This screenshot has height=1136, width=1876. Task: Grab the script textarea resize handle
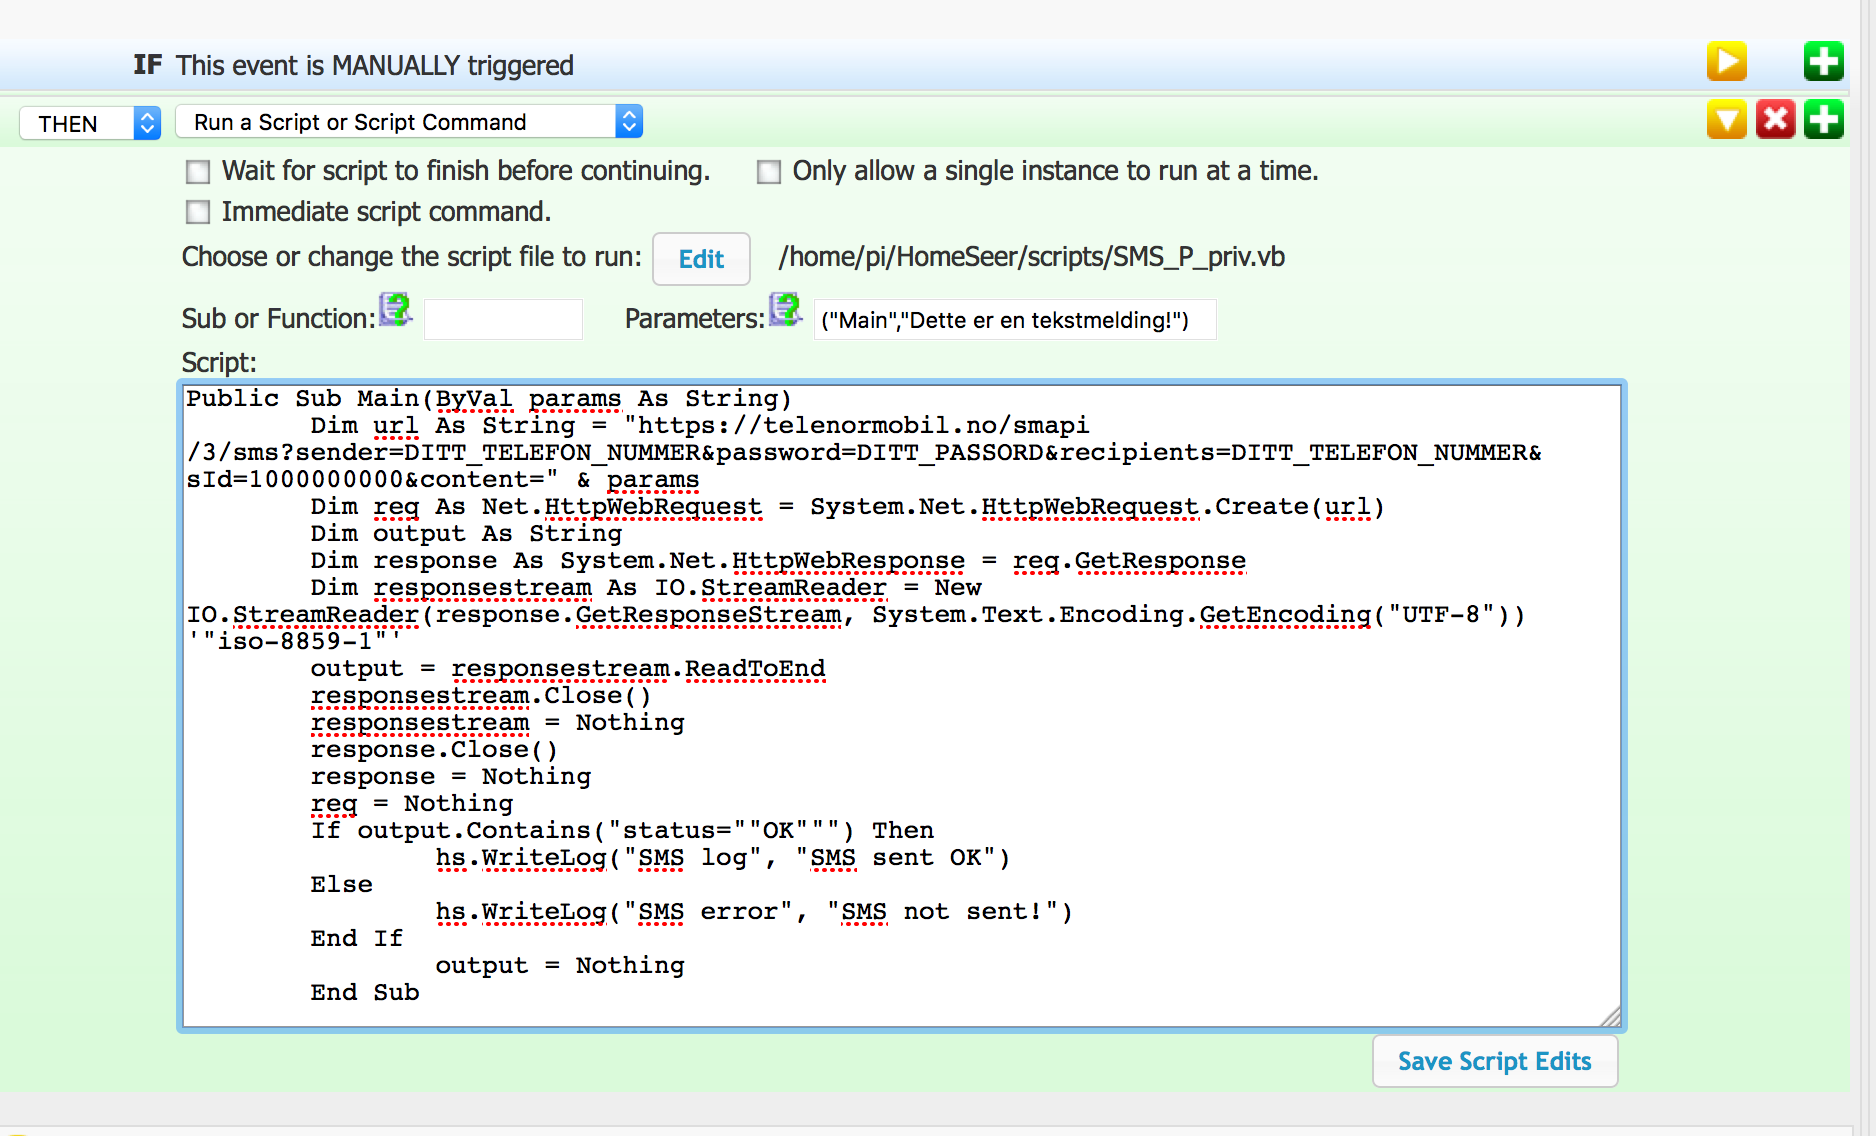click(x=1610, y=1017)
